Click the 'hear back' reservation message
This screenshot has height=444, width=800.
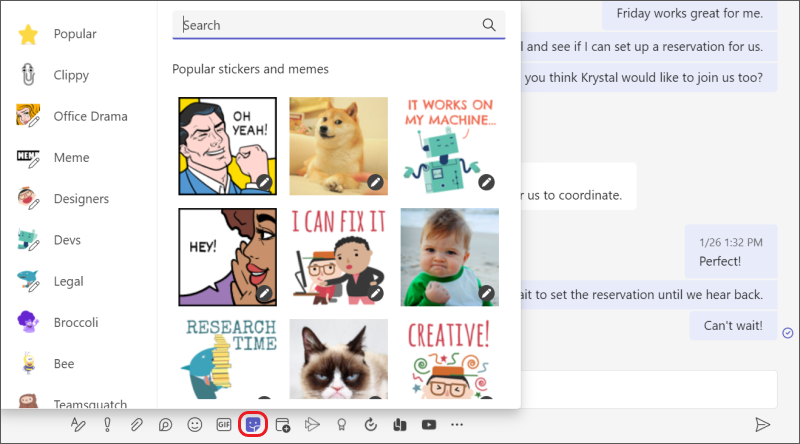pos(649,294)
